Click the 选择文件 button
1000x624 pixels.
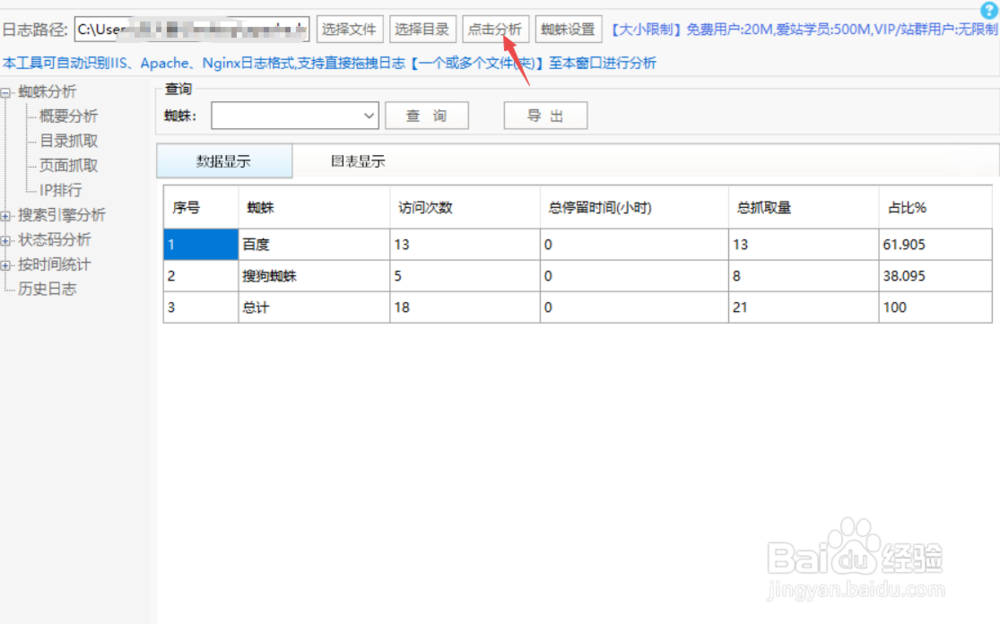(x=349, y=29)
